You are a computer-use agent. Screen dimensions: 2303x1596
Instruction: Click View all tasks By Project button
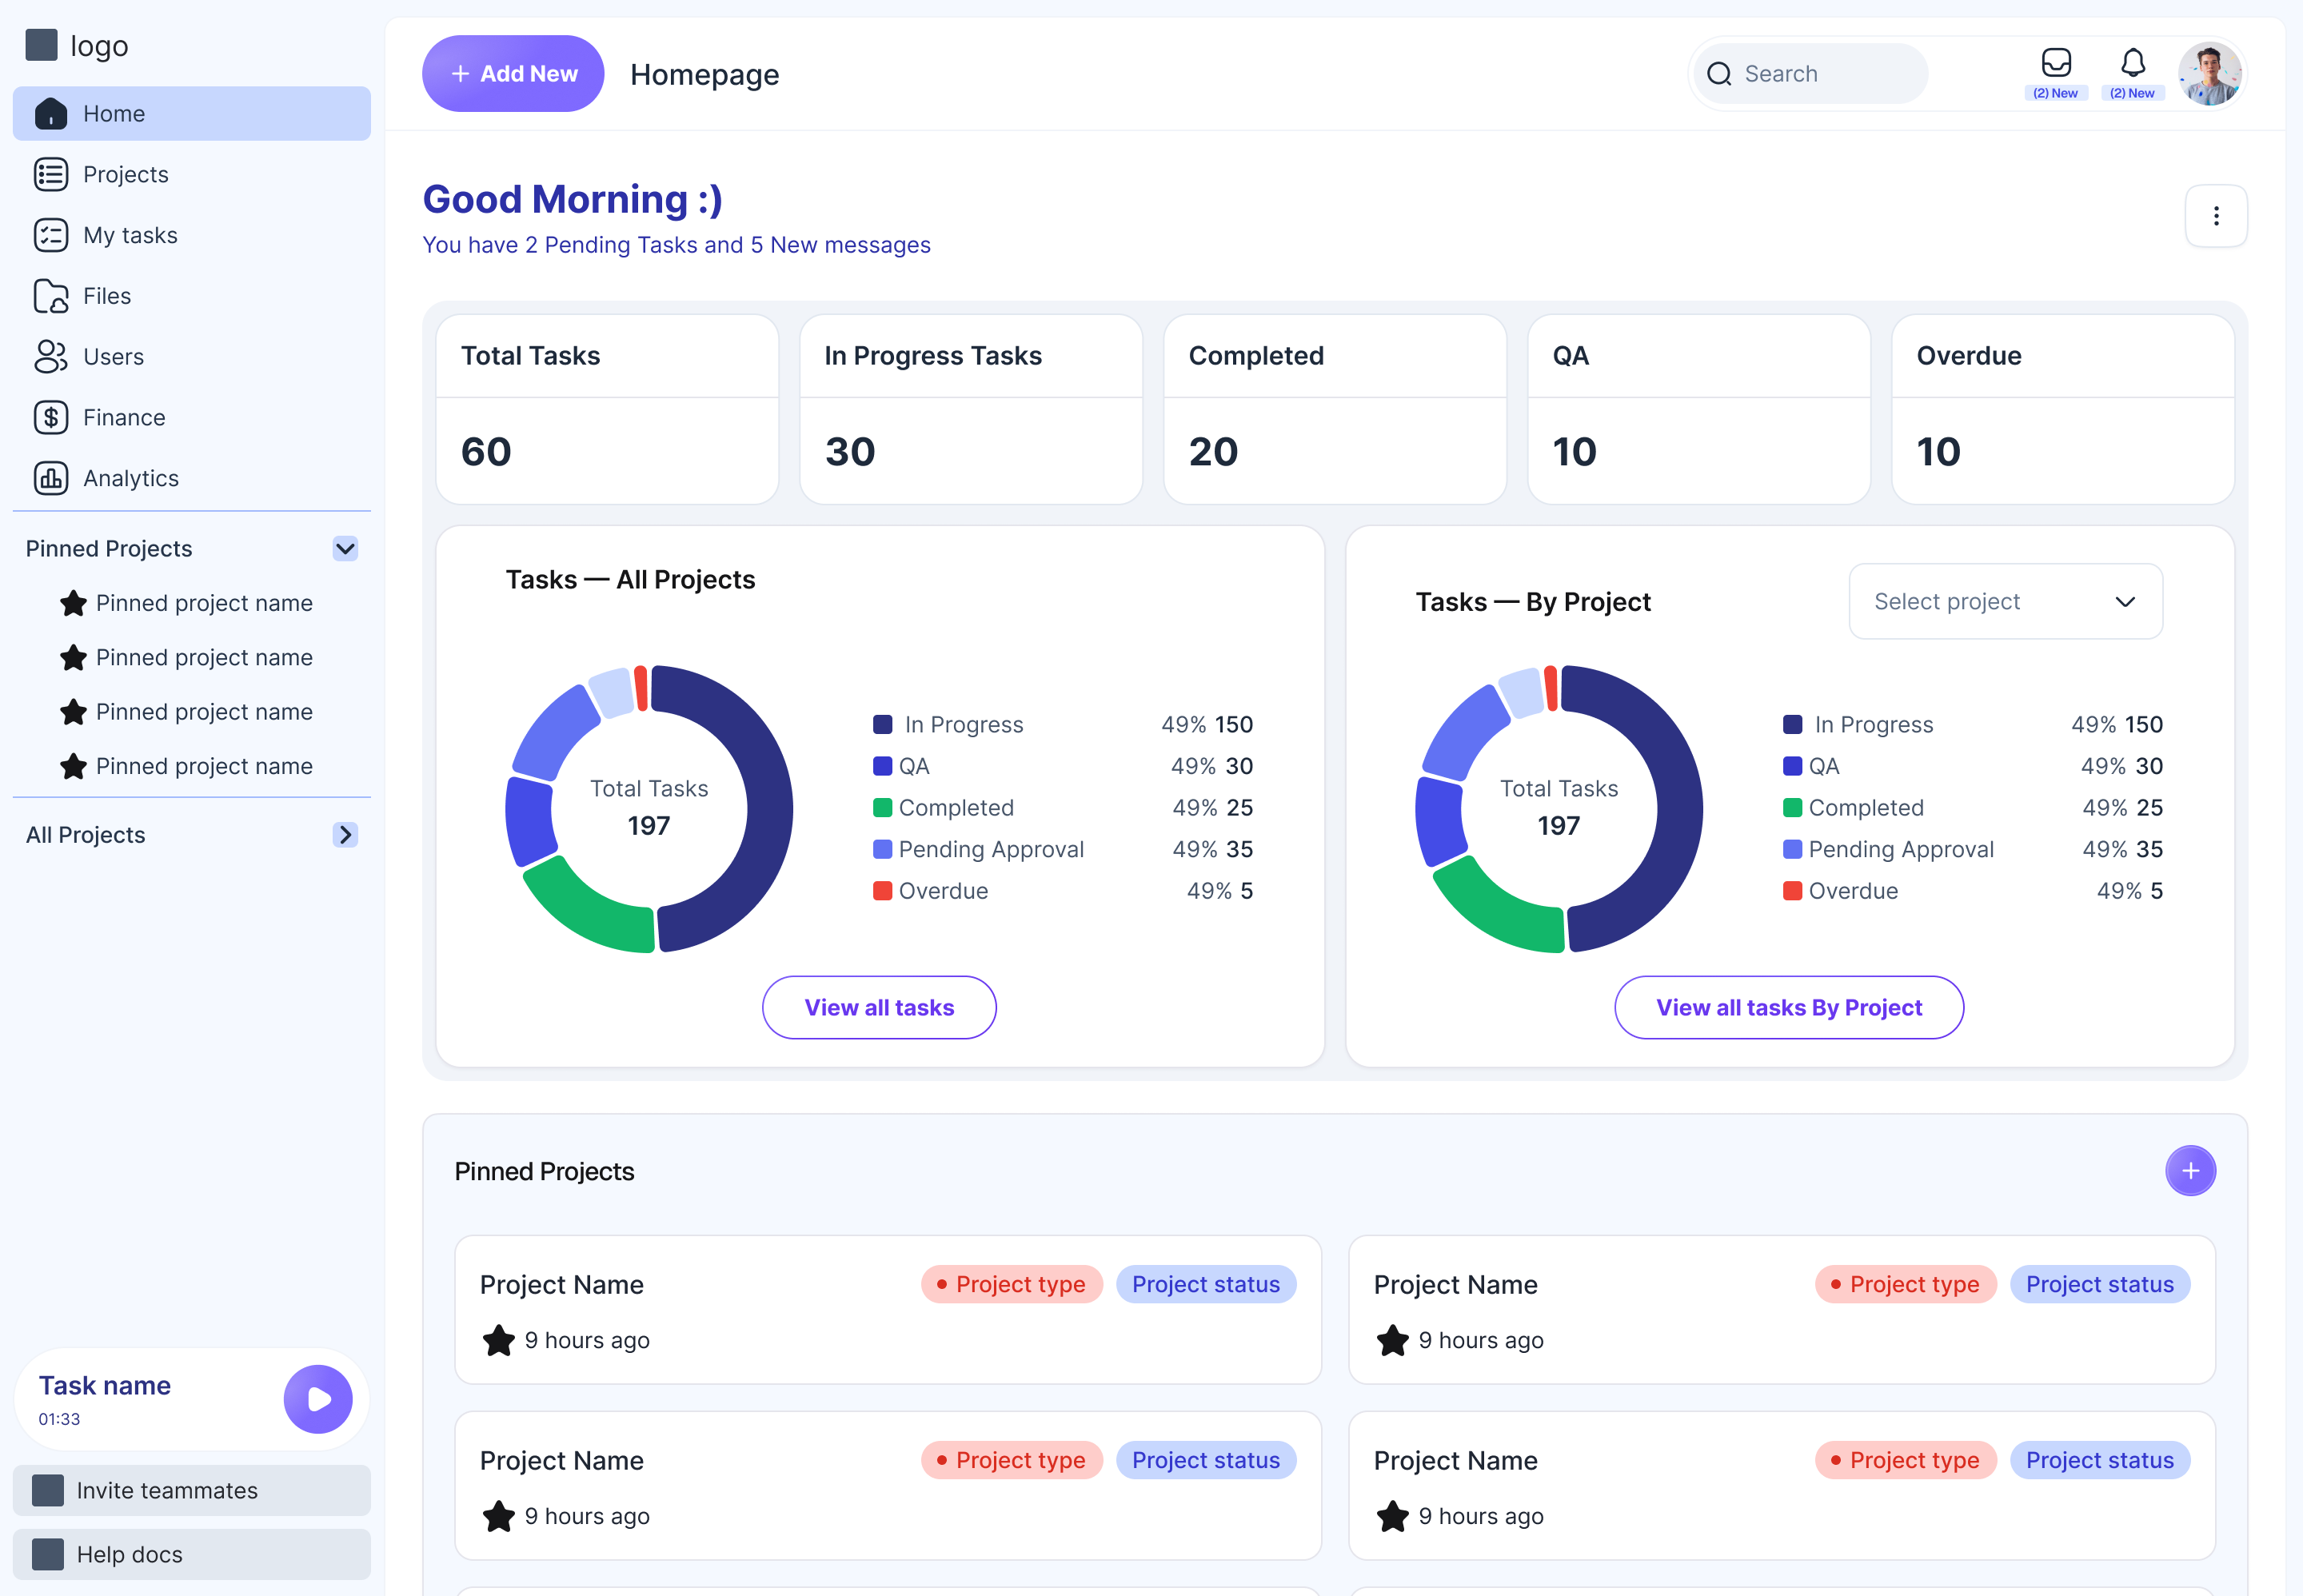1789,1007
